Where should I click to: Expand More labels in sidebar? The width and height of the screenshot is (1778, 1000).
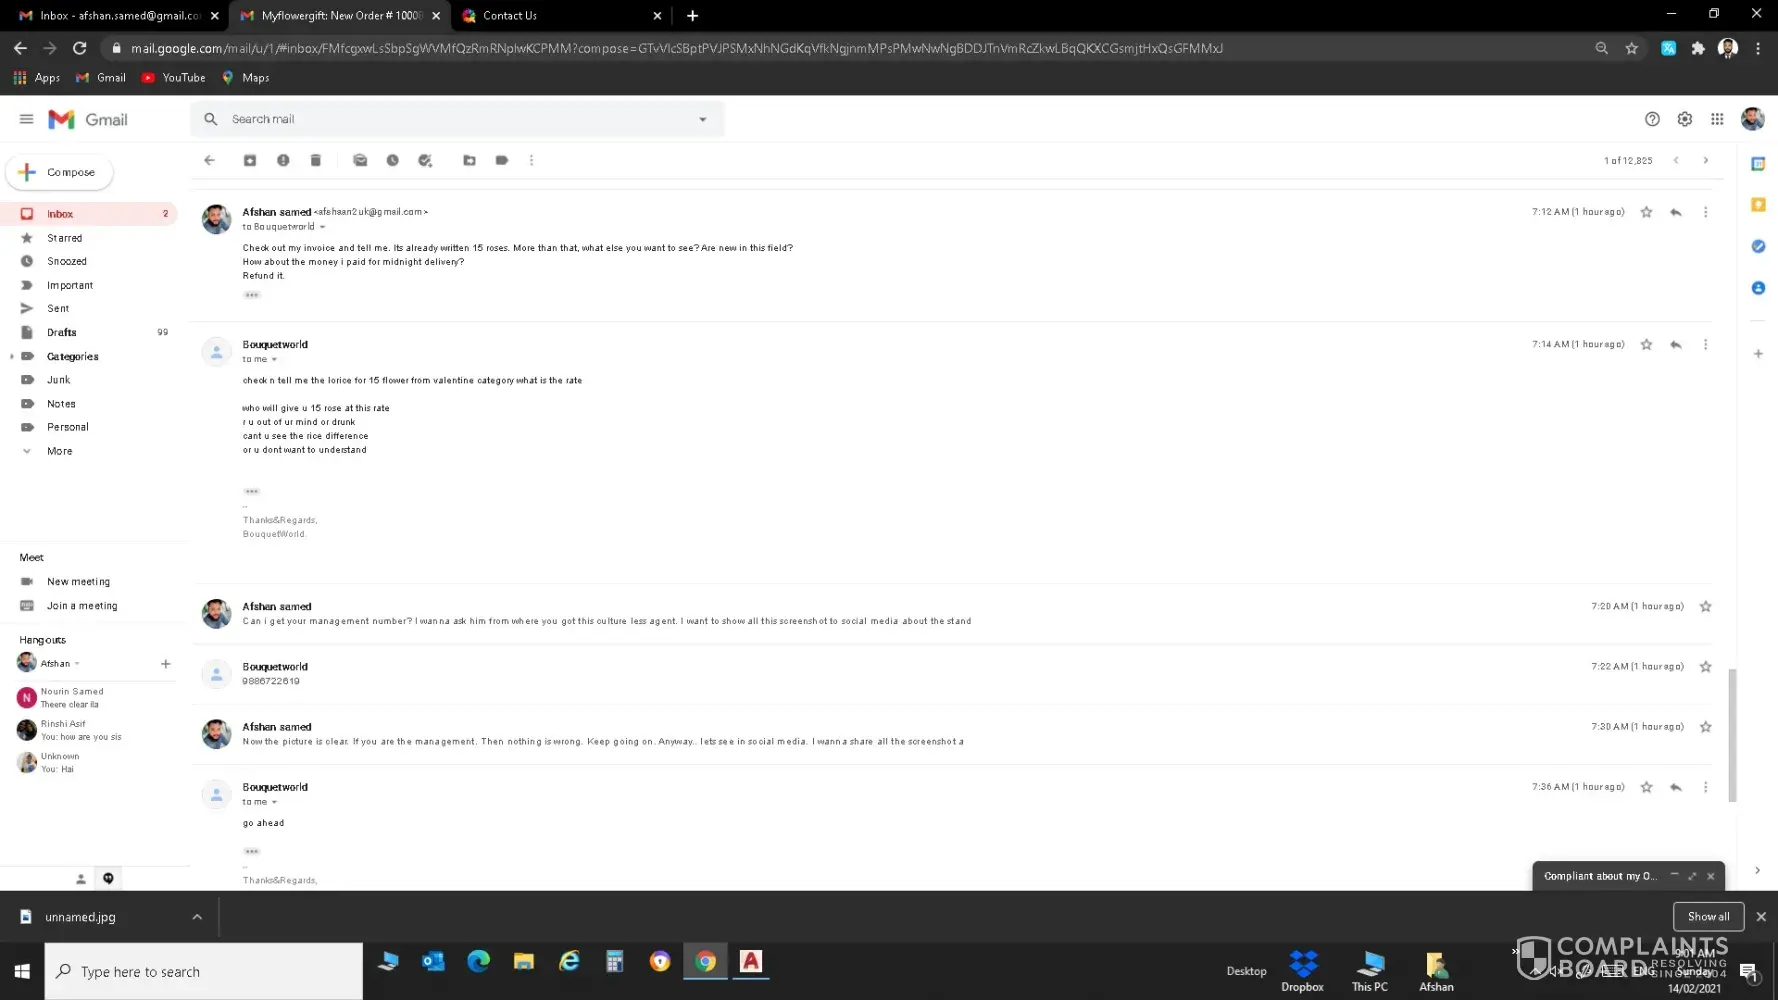point(59,451)
